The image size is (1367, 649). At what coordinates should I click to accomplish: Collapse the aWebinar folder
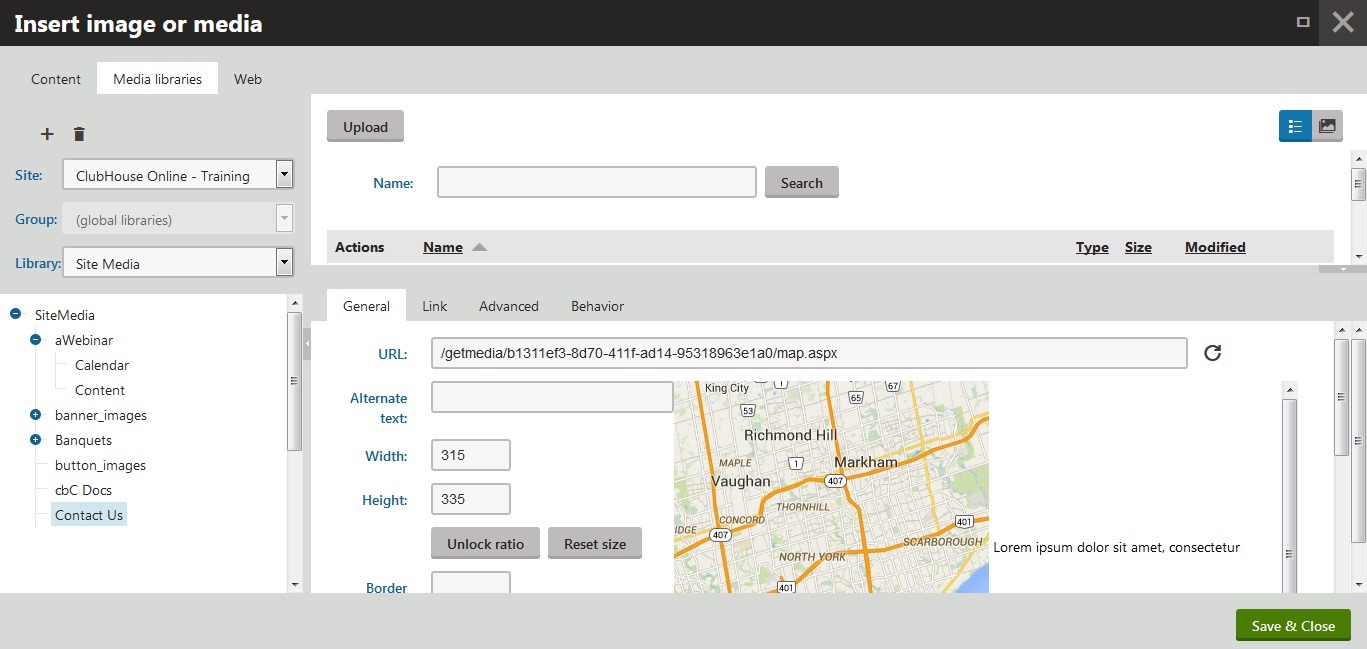(35, 340)
